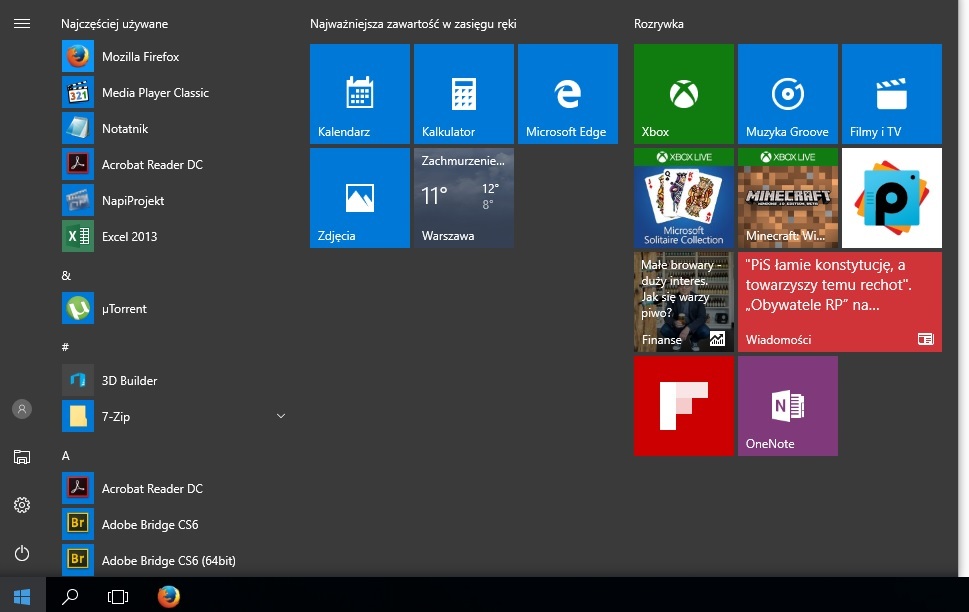Click the & section header
Screen dimensions: 969x612
[66, 276]
